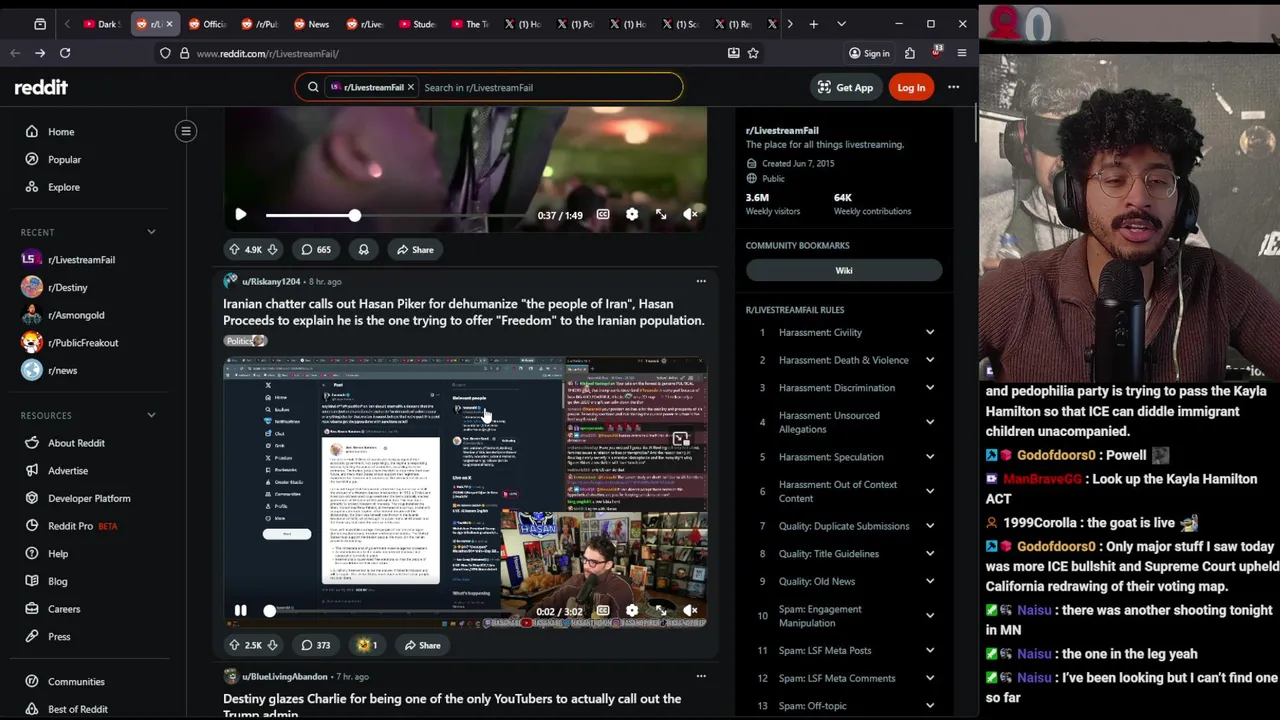This screenshot has width=1280, height=720.
Task: Upvote the post with 4.9K score
Action: (x=234, y=250)
